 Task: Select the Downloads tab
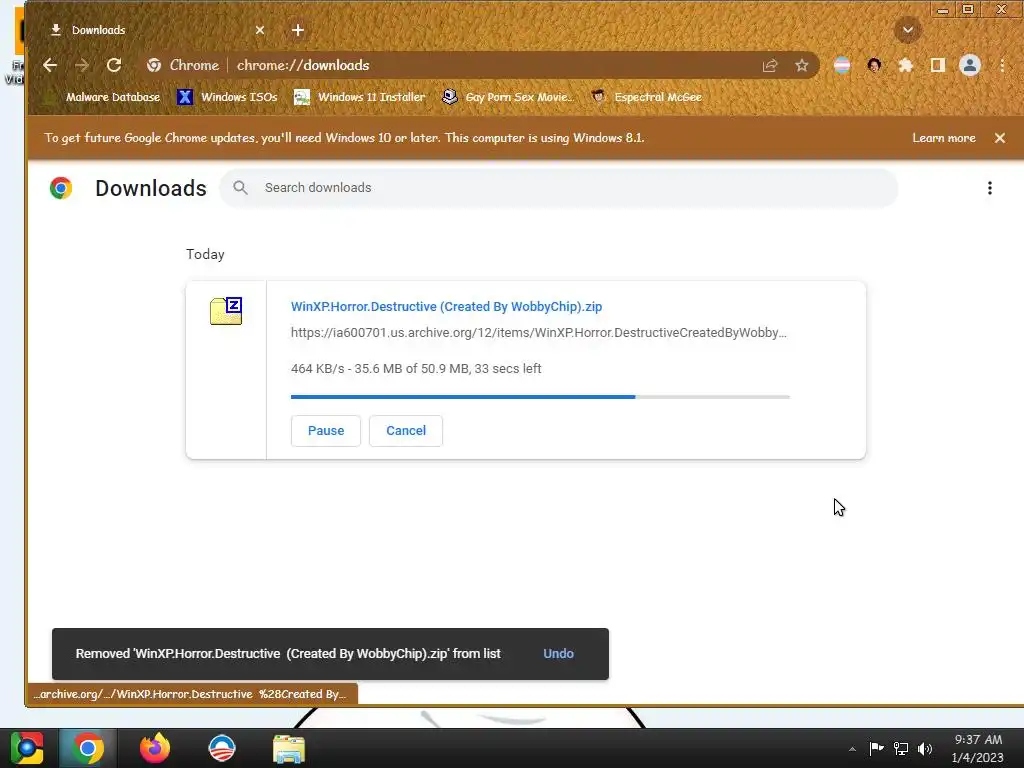point(157,30)
